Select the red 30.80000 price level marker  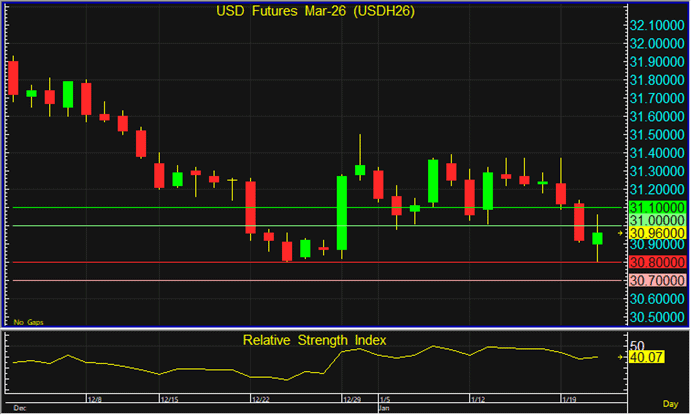click(656, 262)
